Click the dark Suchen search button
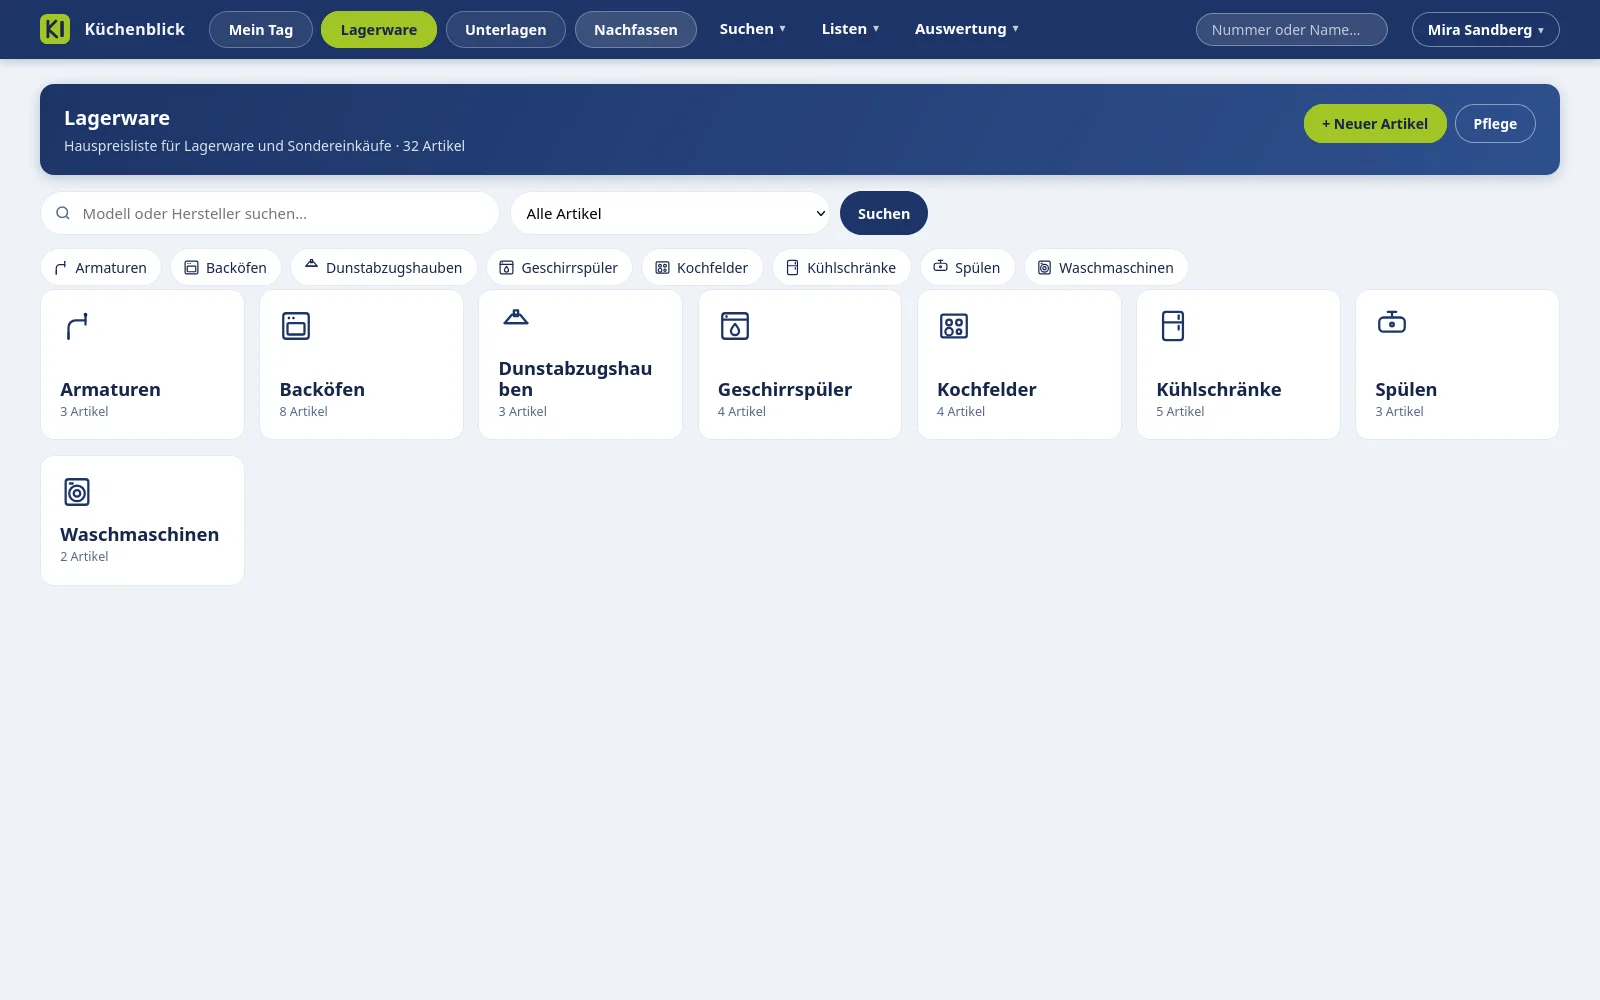The height and width of the screenshot is (1000, 1600). [884, 213]
